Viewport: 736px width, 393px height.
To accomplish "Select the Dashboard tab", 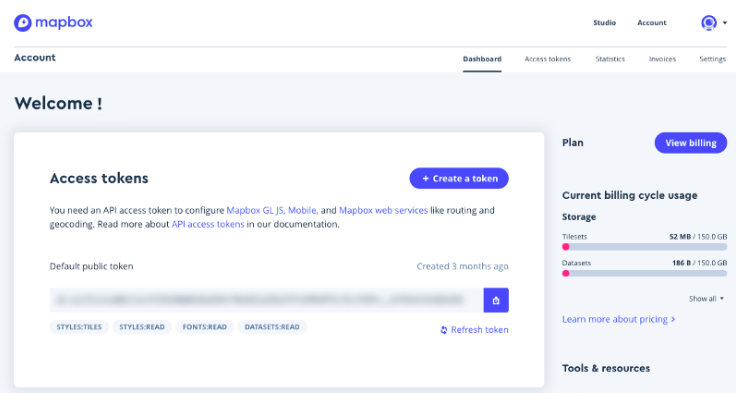I will [482, 59].
